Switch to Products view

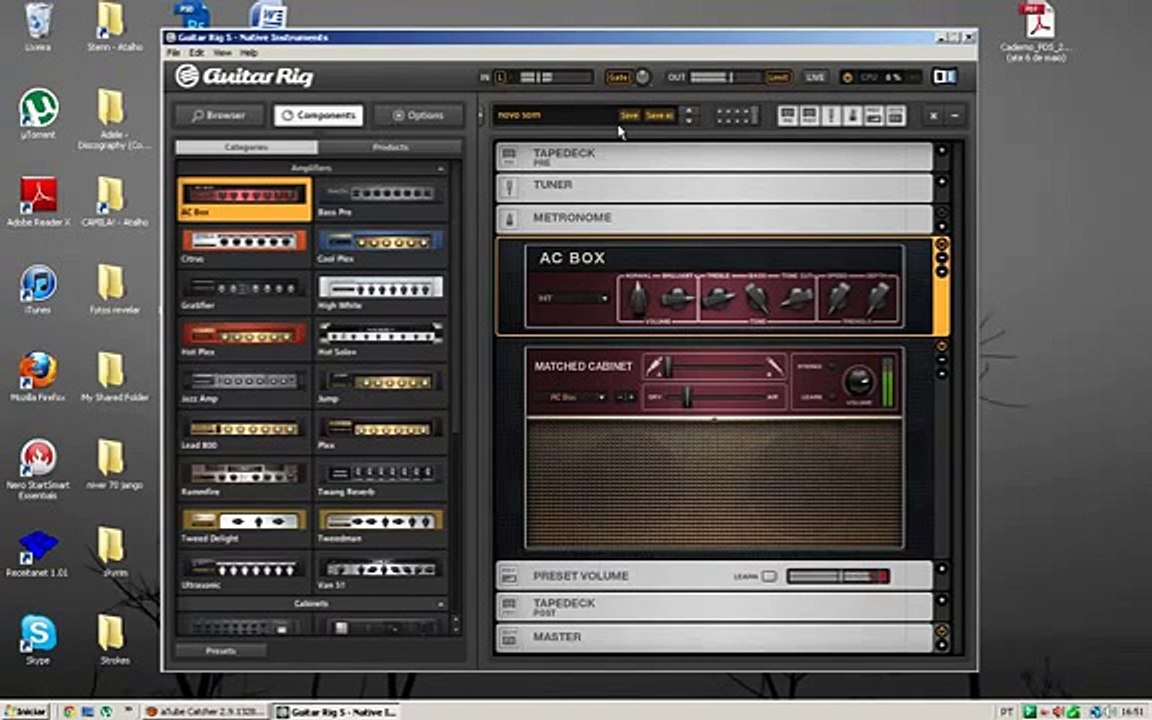tap(390, 148)
